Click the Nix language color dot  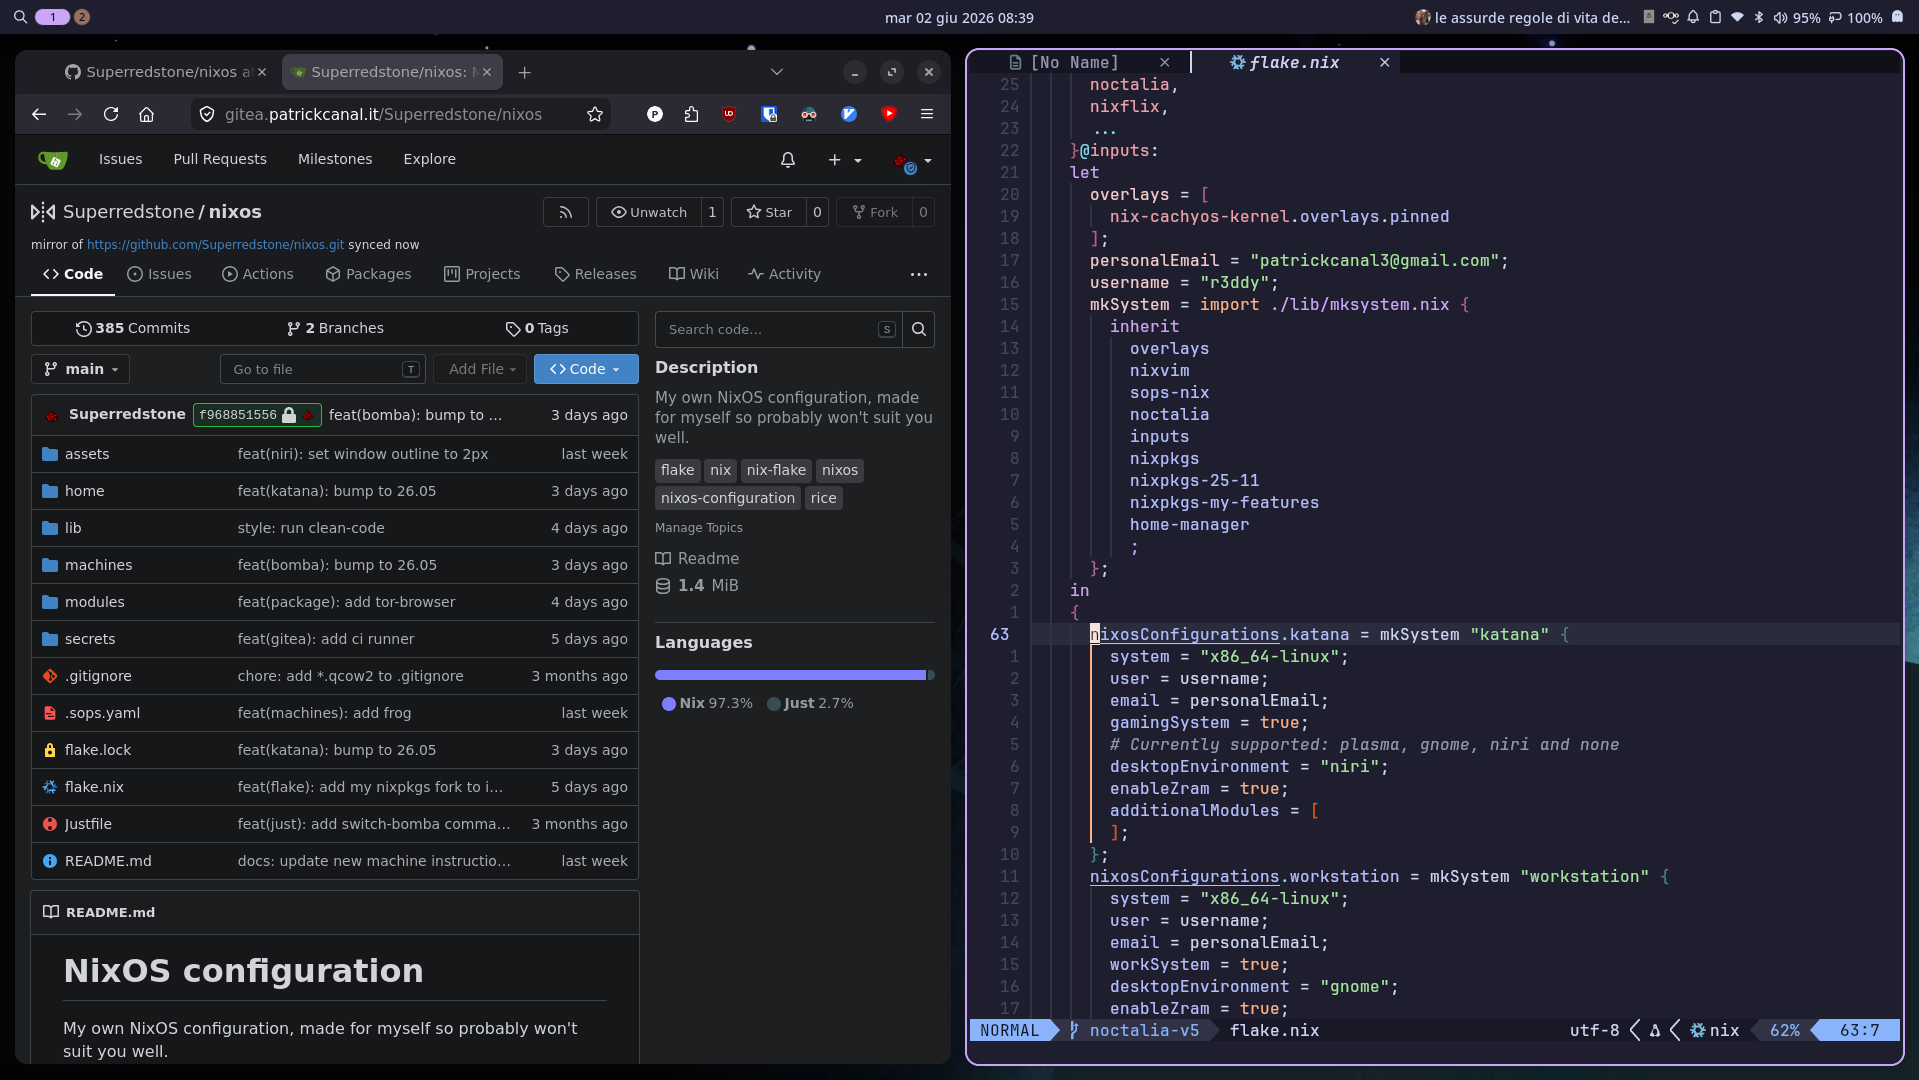[669, 704]
